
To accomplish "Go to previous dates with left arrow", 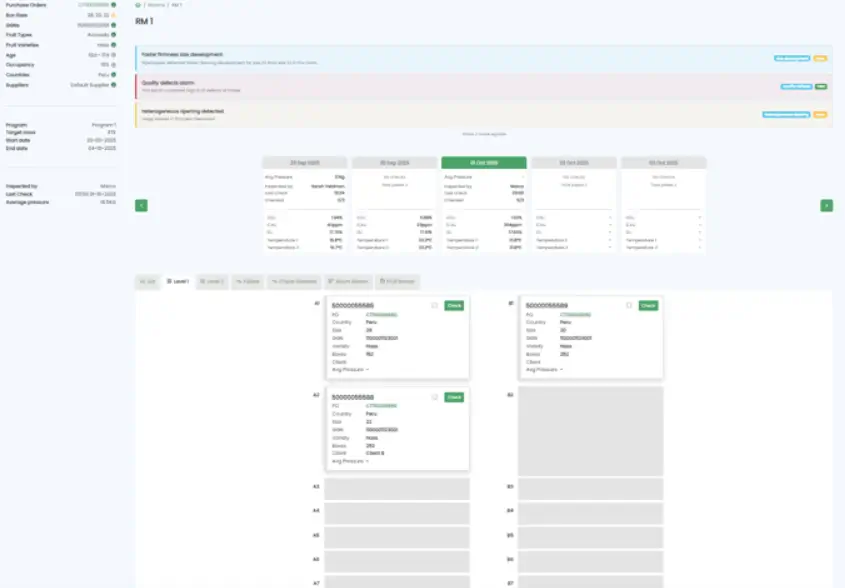I will coord(142,205).
